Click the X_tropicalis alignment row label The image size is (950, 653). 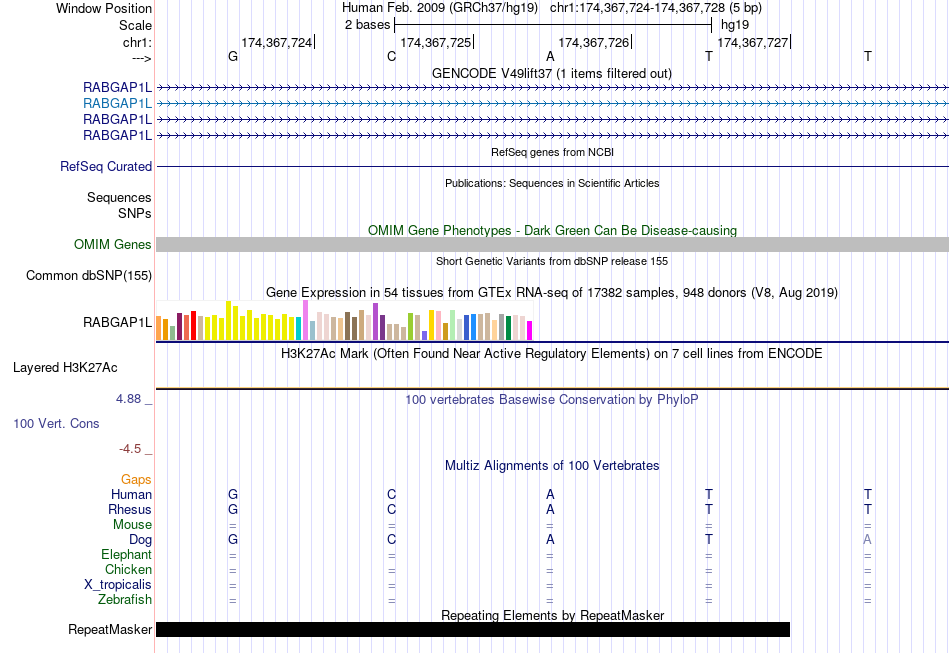point(118,585)
